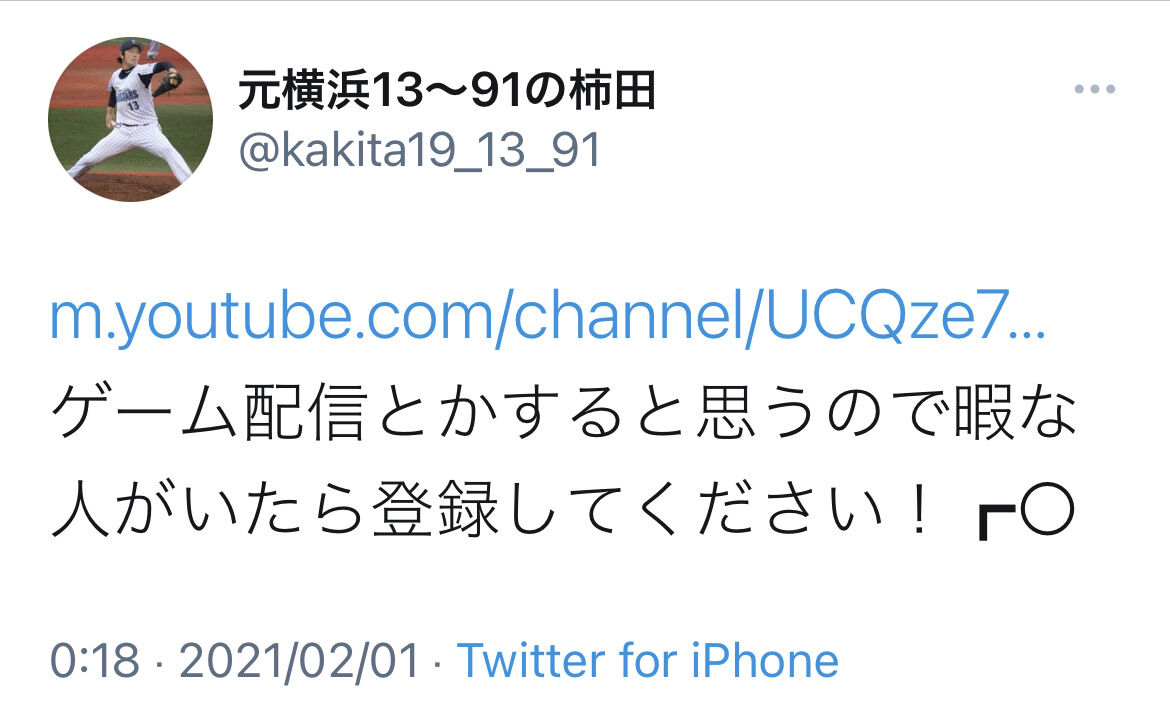The height and width of the screenshot is (714, 1170).
Task: Tap the tweet line starting ゲーム配信
Action: tap(564, 412)
